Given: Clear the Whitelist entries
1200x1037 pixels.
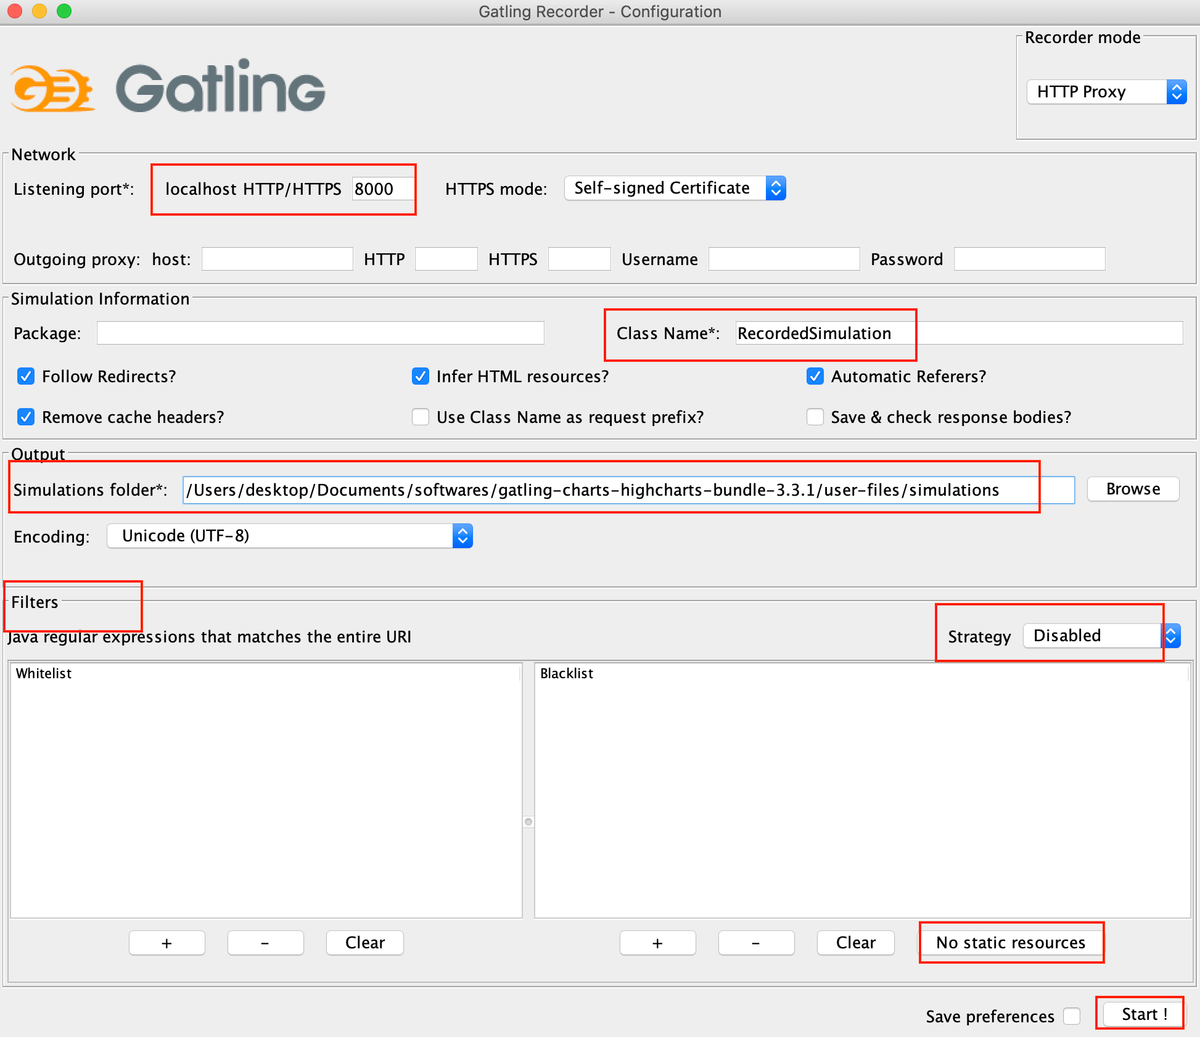Looking at the screenshot, I should 365,943.
